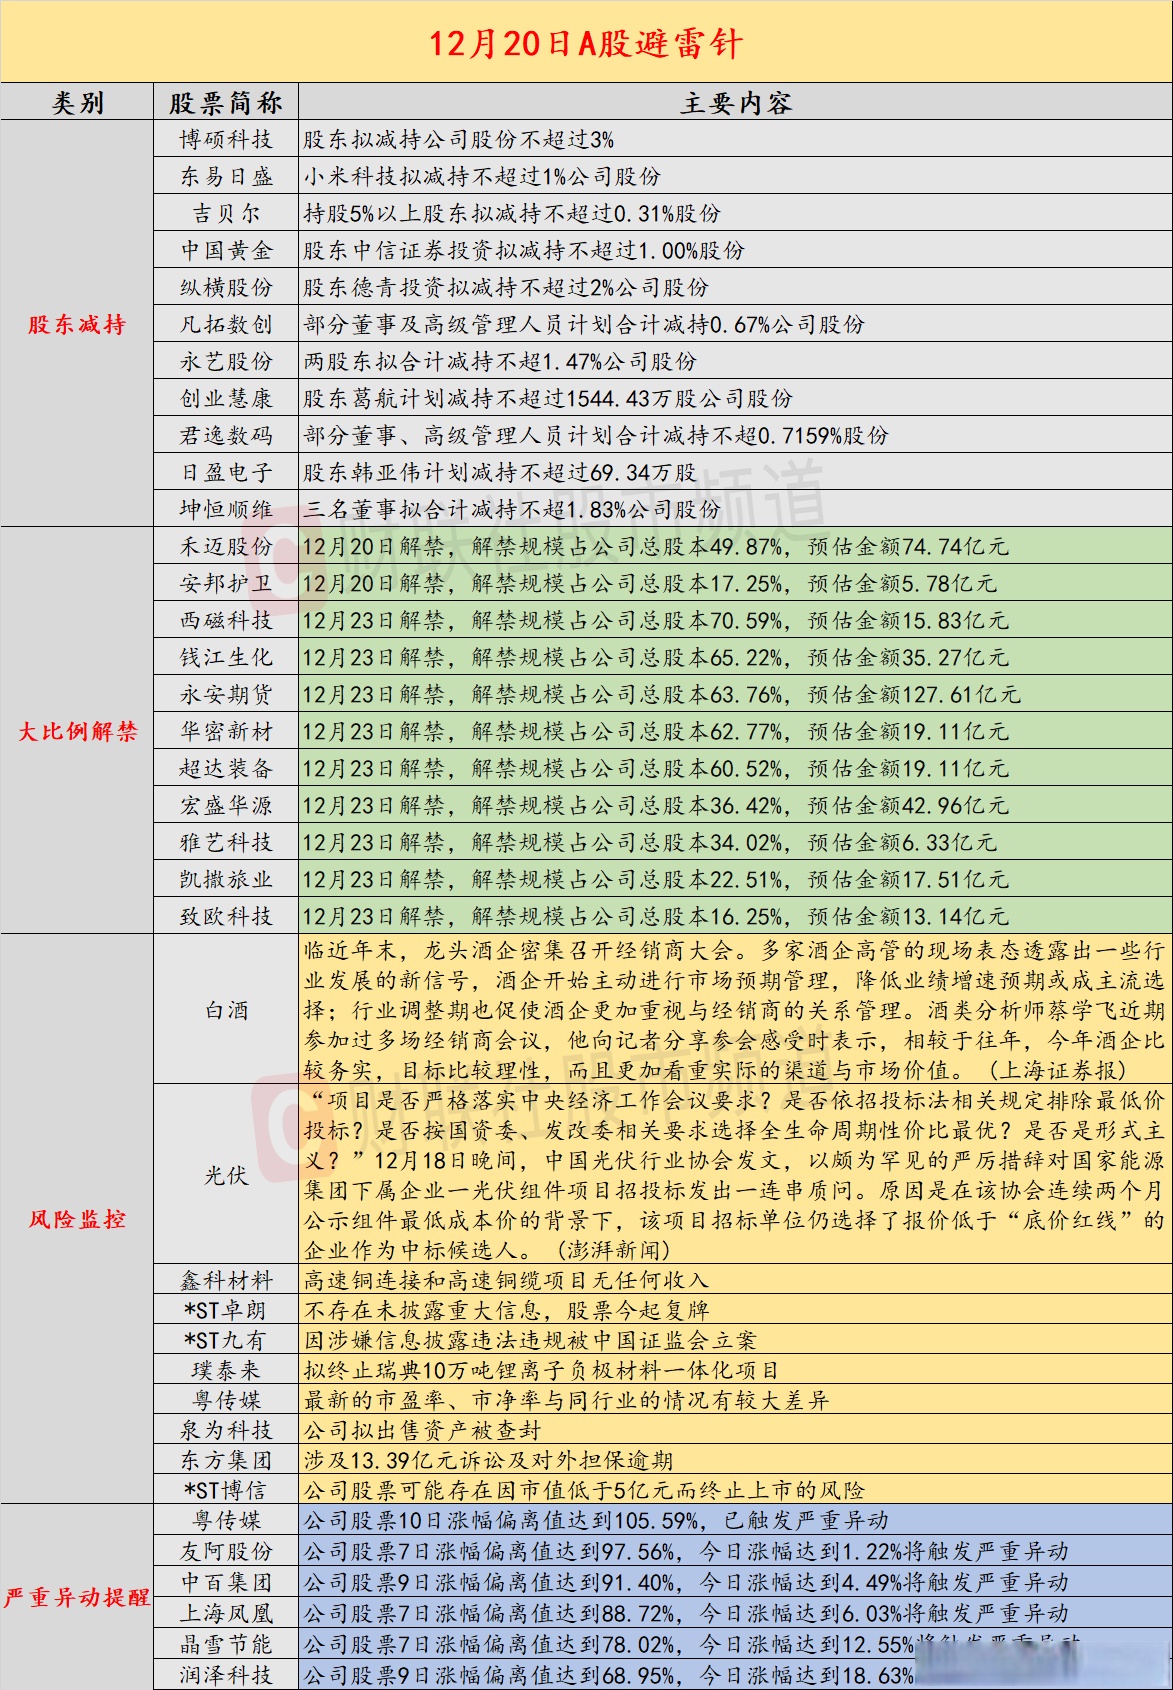Click stock name "博硕科技"
This screenshot has width=1173, height=1690.
click(x=226, y=139)
